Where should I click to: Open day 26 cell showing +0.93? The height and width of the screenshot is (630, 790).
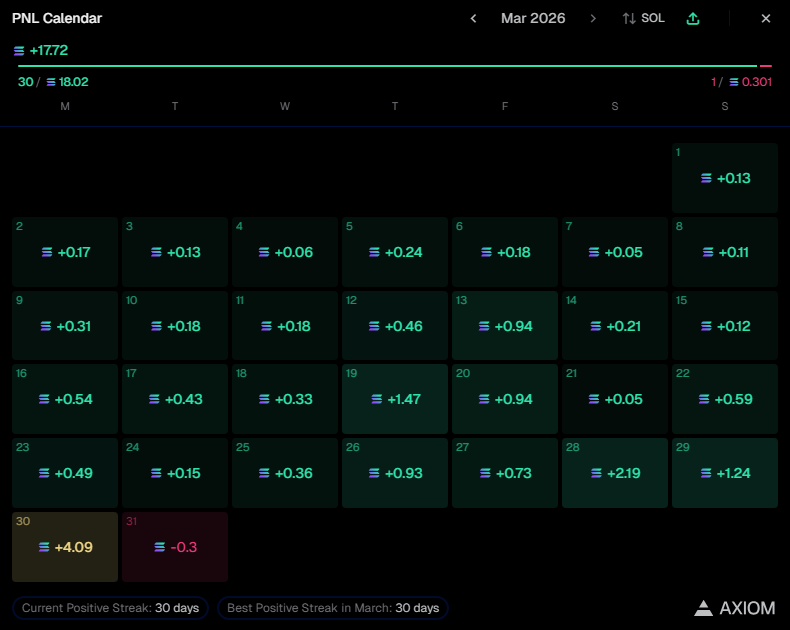tap(395, 473)
